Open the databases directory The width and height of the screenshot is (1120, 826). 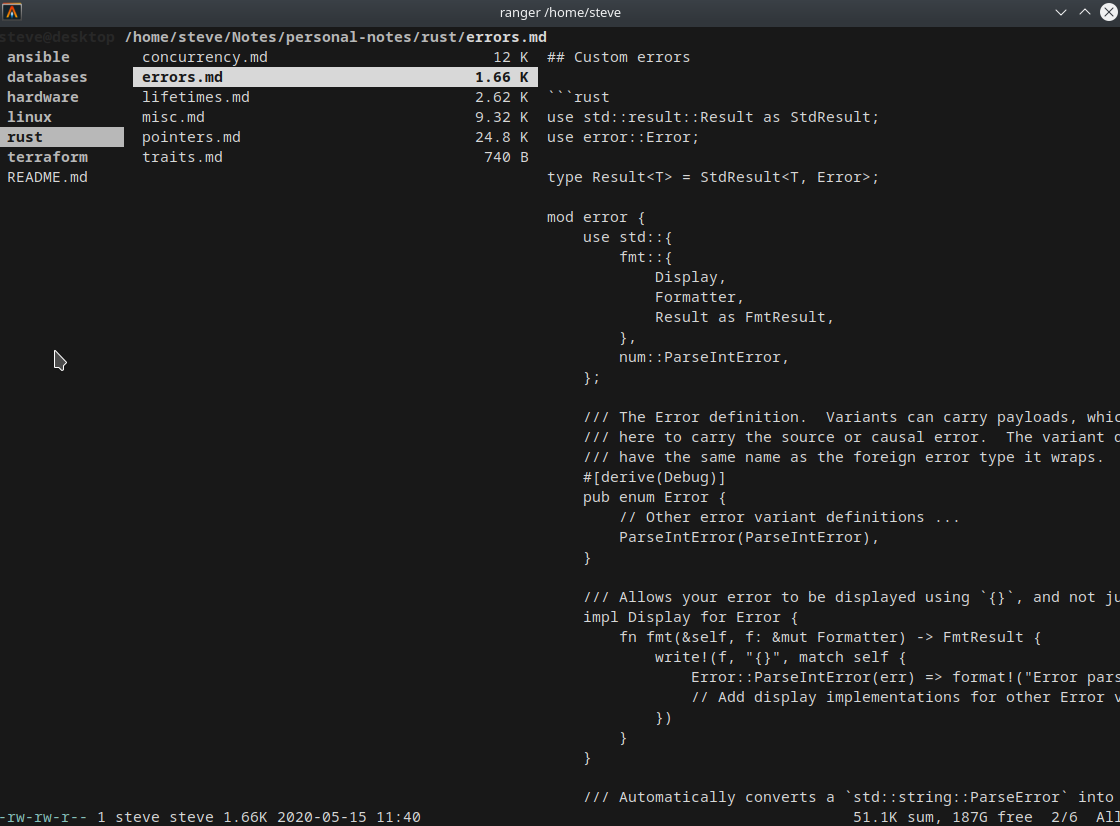tap(47, 77)
